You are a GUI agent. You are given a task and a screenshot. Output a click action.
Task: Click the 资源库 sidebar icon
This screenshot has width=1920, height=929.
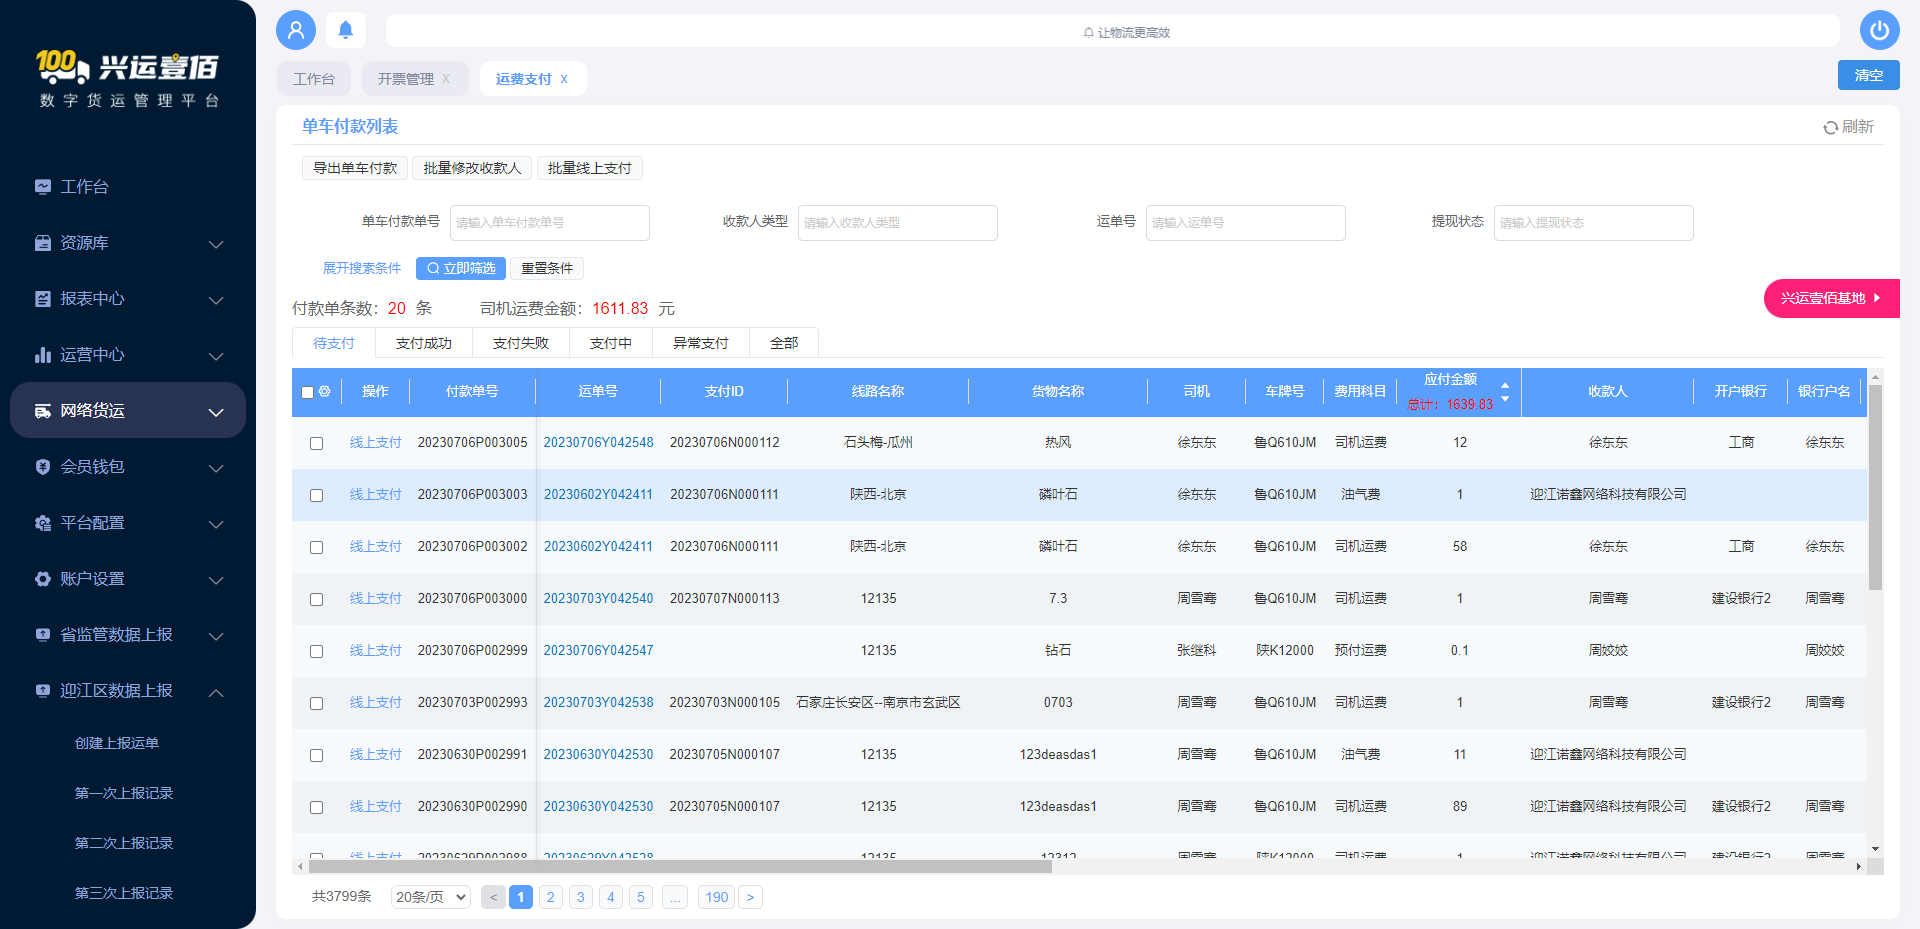click(x=43, y=242)
